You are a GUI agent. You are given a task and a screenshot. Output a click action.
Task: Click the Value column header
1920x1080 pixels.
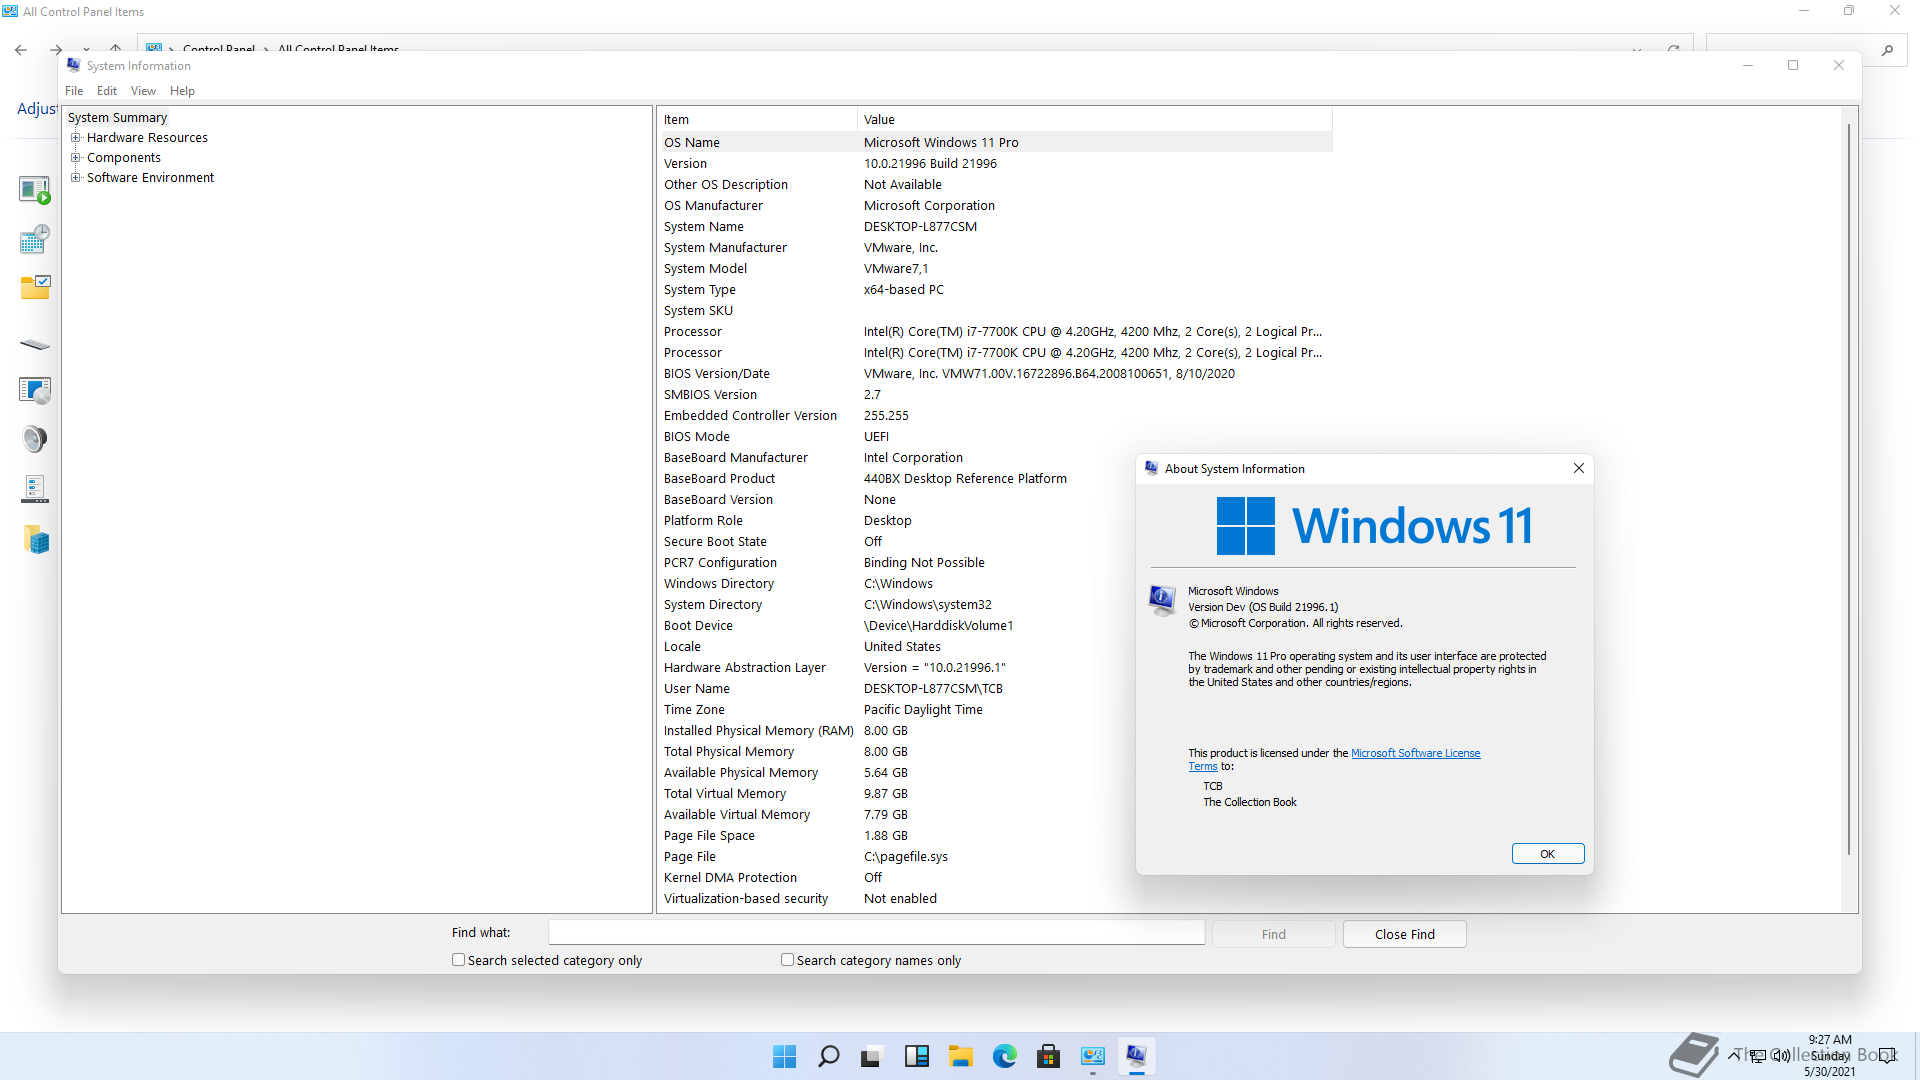(x=1095, y=119)
